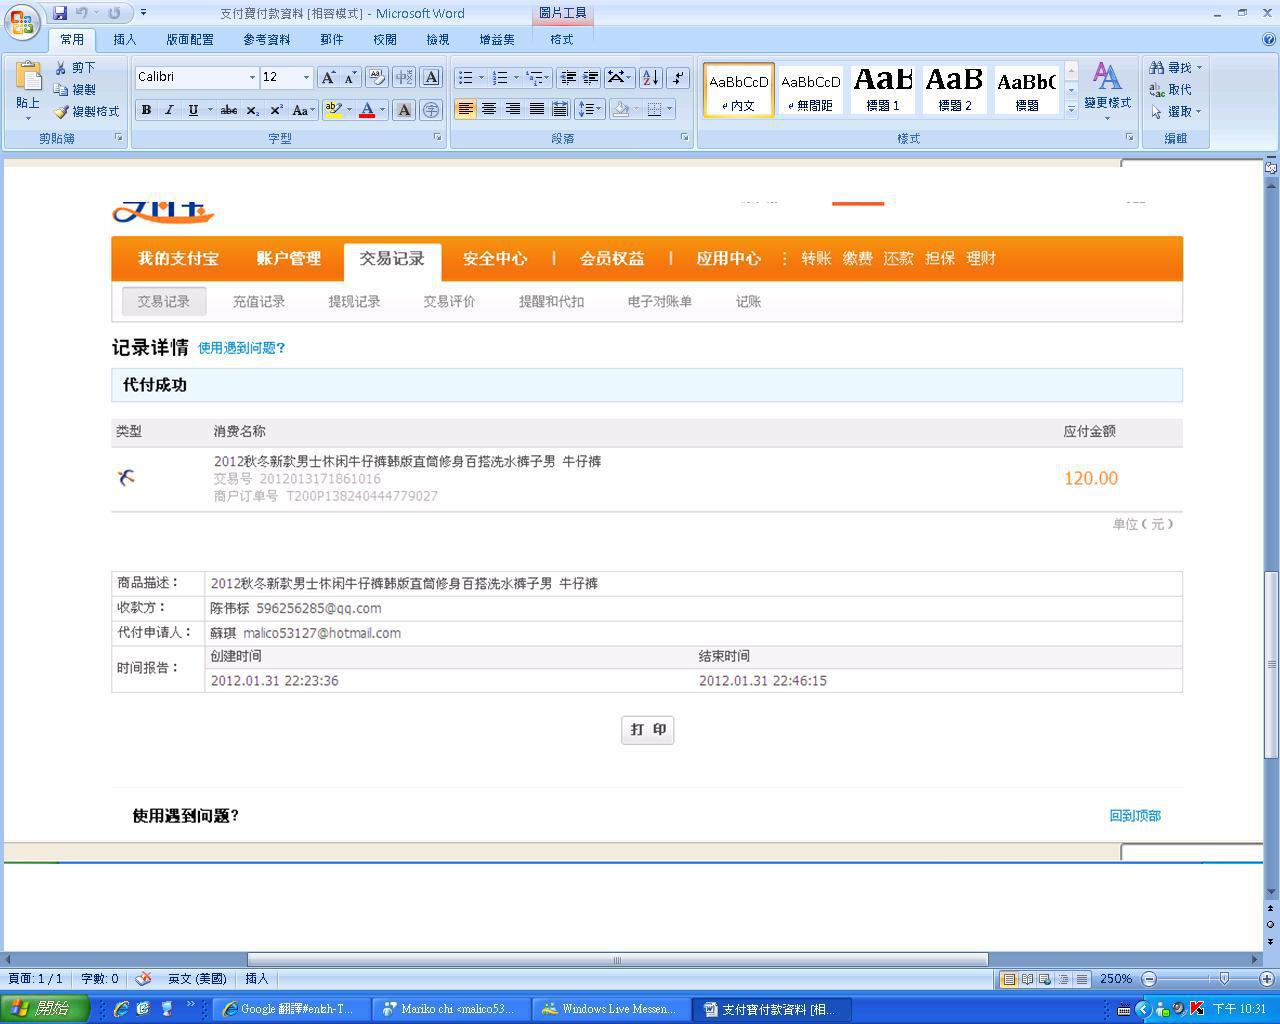Screen dimensions: 1280x1024
Task: Open Windows Live Messenger from the taskbar
Action: coord(609,1009)
